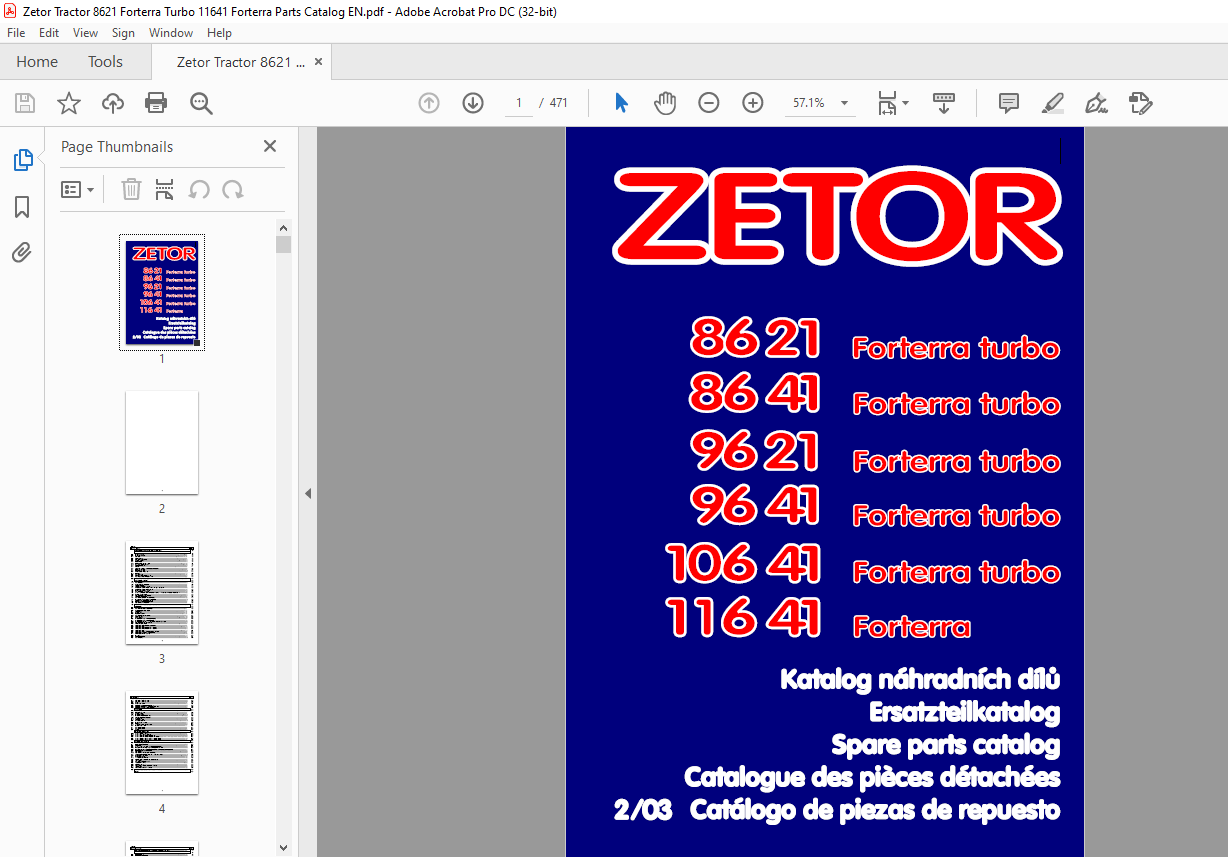Open the Help menu

point(219,33)
